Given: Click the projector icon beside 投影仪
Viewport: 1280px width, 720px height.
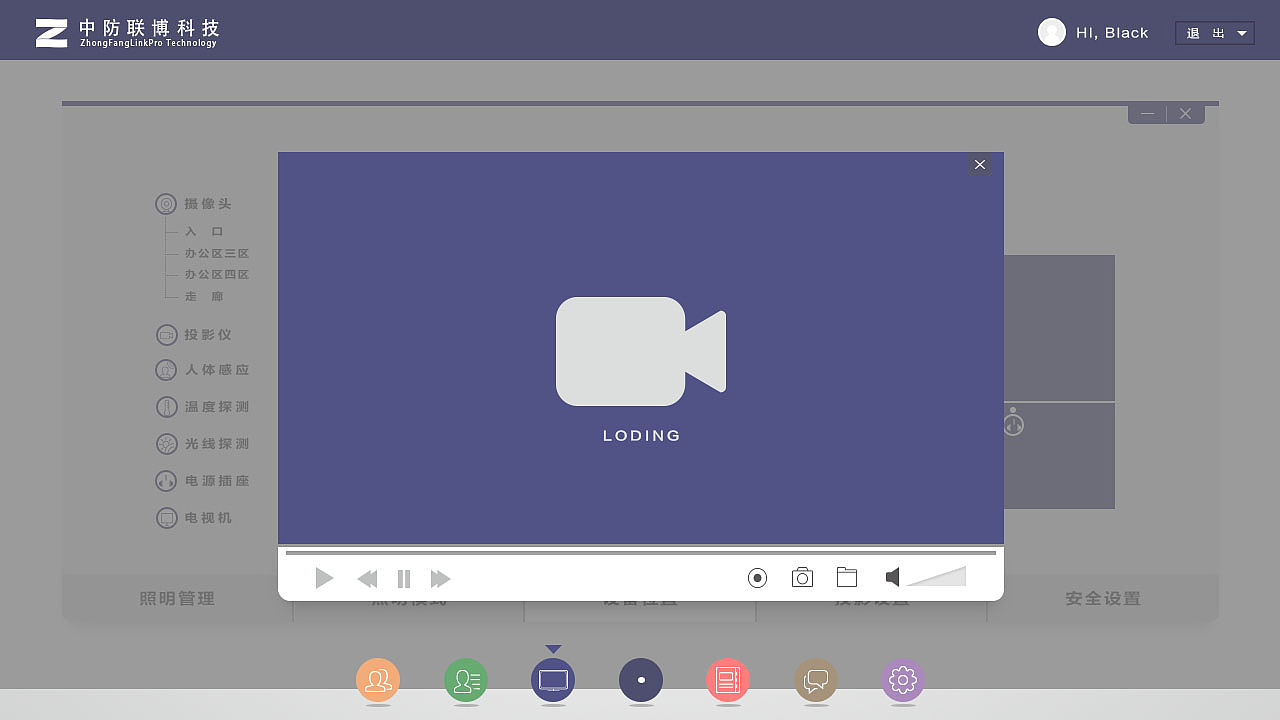Looking at the screenshot, I should click(167, 335).
